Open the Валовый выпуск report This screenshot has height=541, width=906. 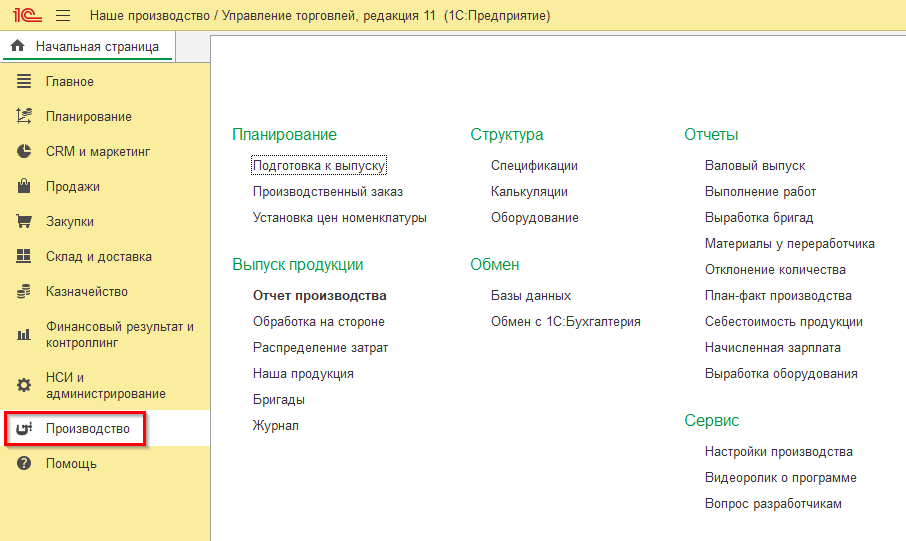[754, 166]
